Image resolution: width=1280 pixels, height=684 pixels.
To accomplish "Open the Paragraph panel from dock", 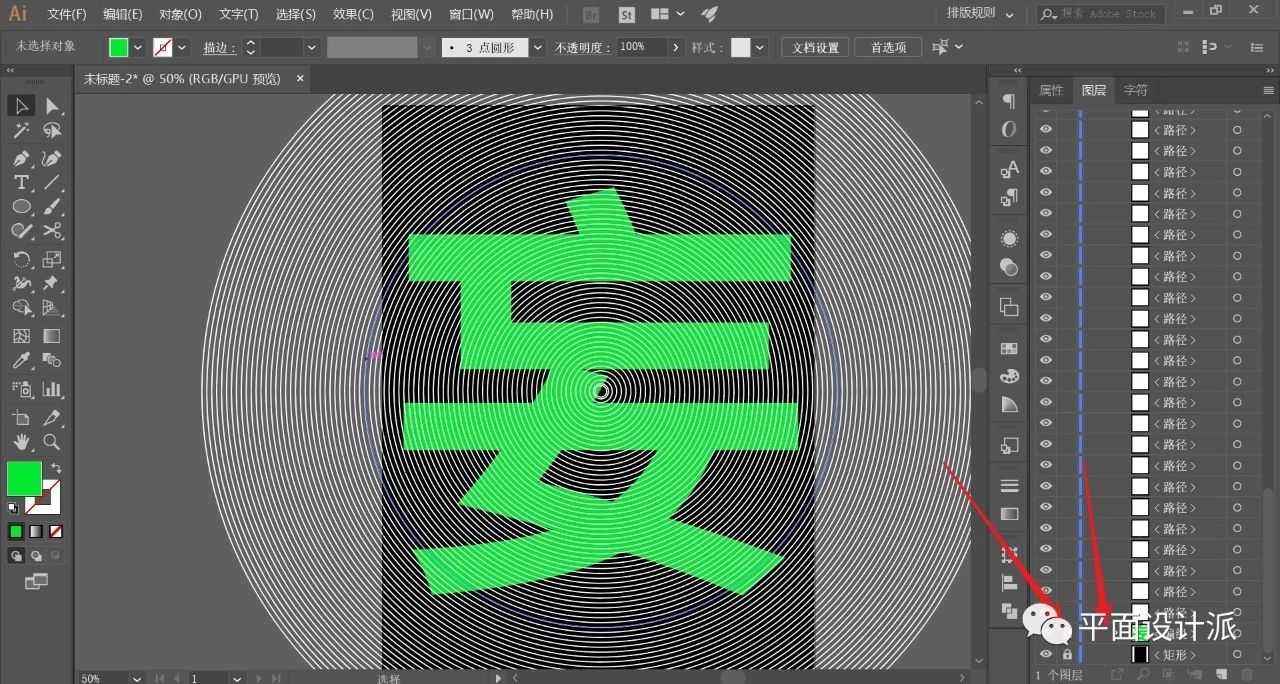I will [x=1009, y=101].
